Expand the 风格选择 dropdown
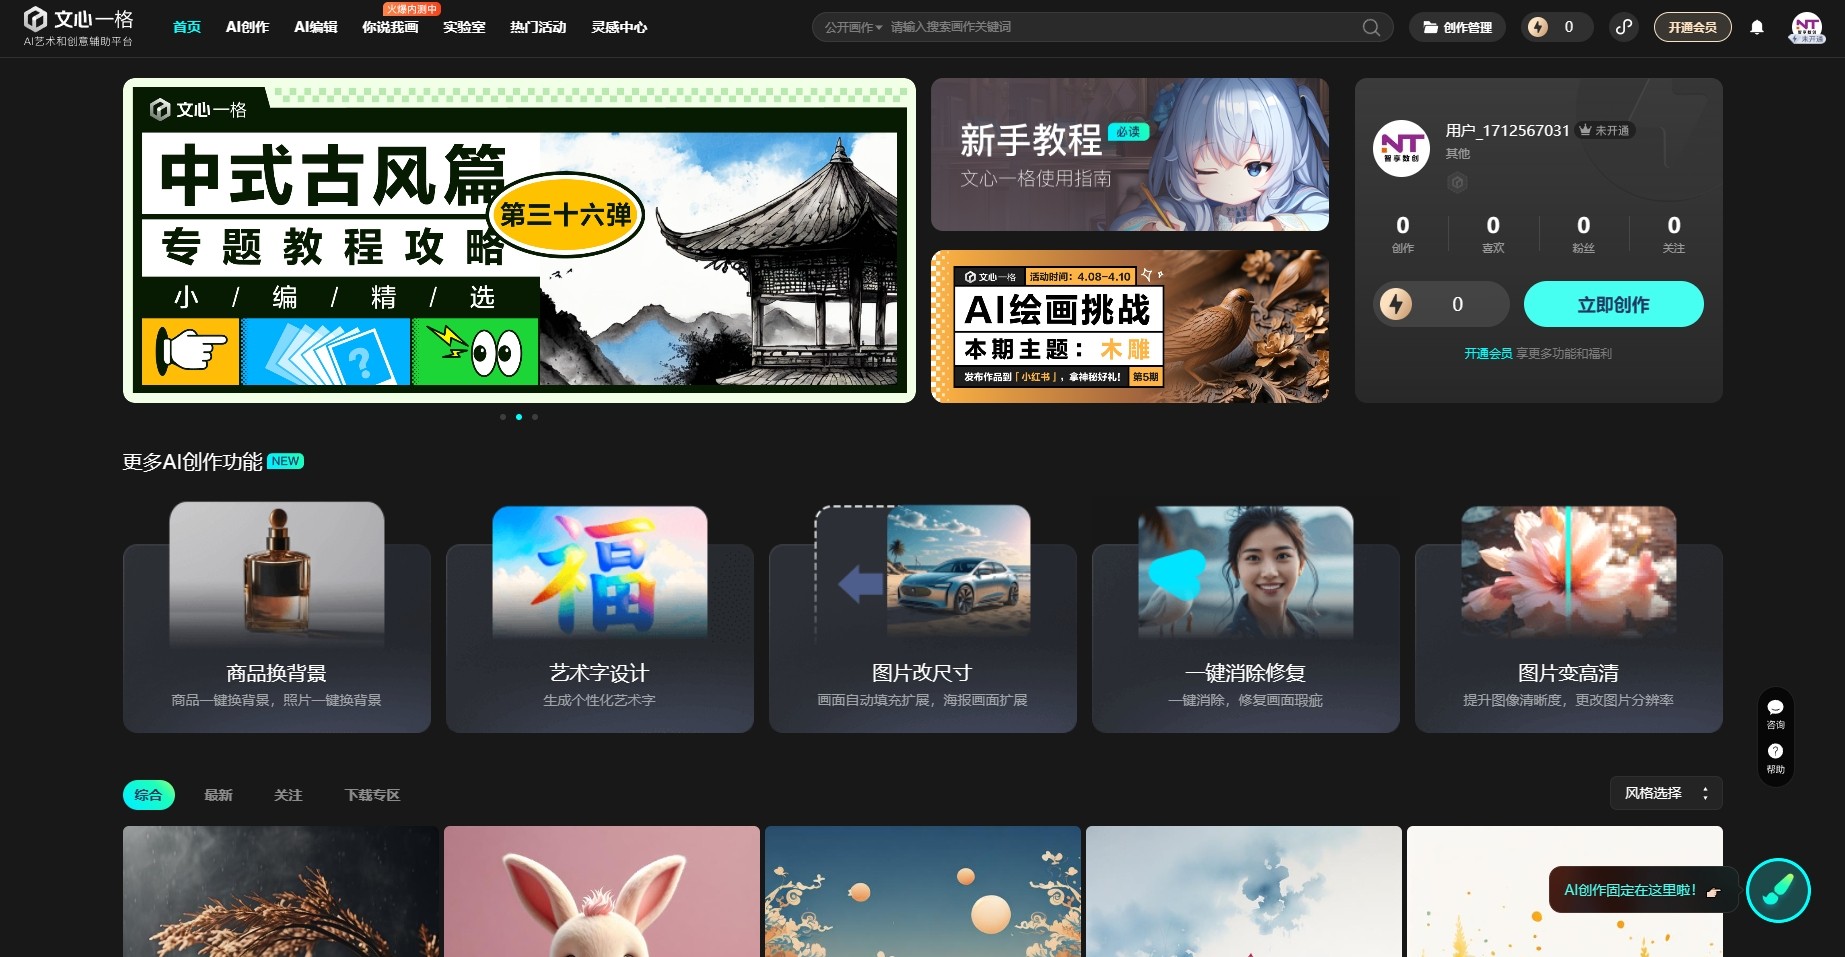The height and width of the screenshot is (957, 1845). (x=1666, y=793)
